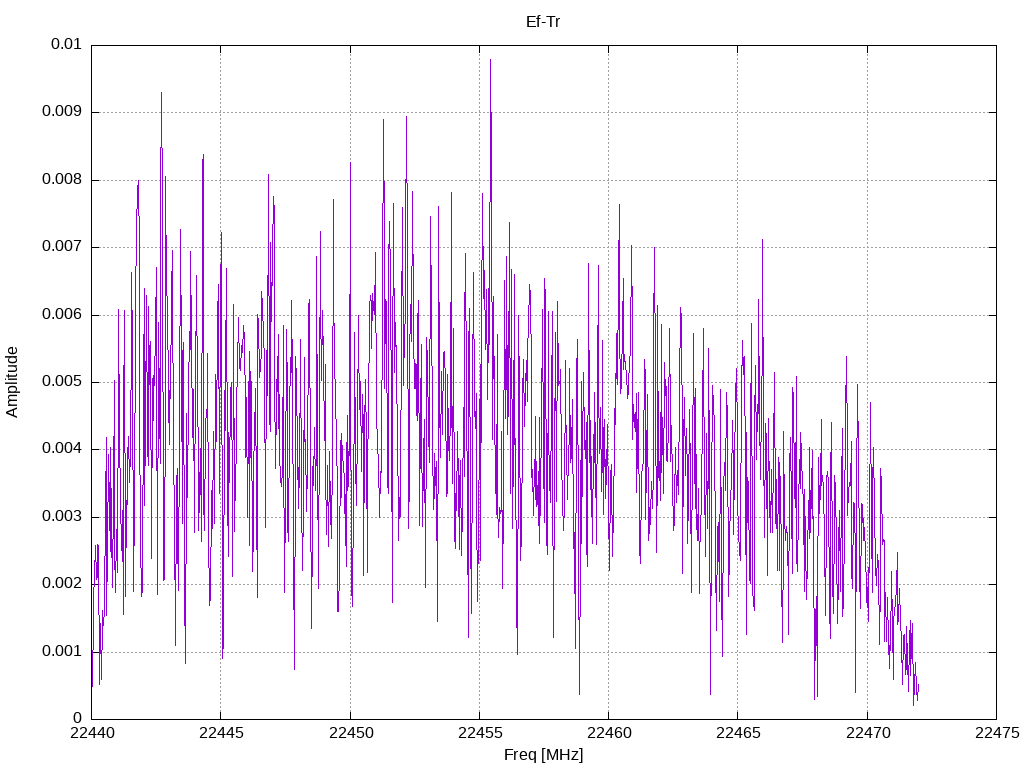Click the x-axis tick label 22470
1024x768 pixels.
(x=868, y=733)
